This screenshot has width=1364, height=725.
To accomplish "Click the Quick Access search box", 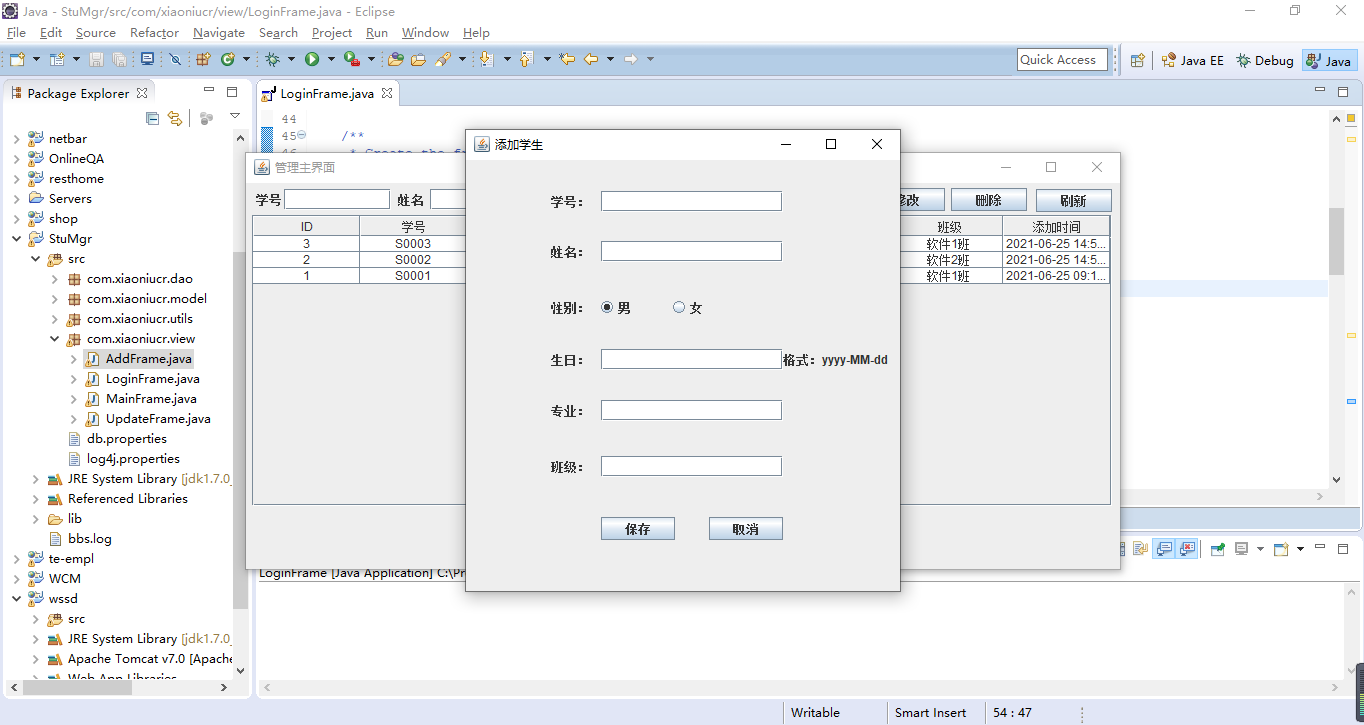I will [1062, 60].
